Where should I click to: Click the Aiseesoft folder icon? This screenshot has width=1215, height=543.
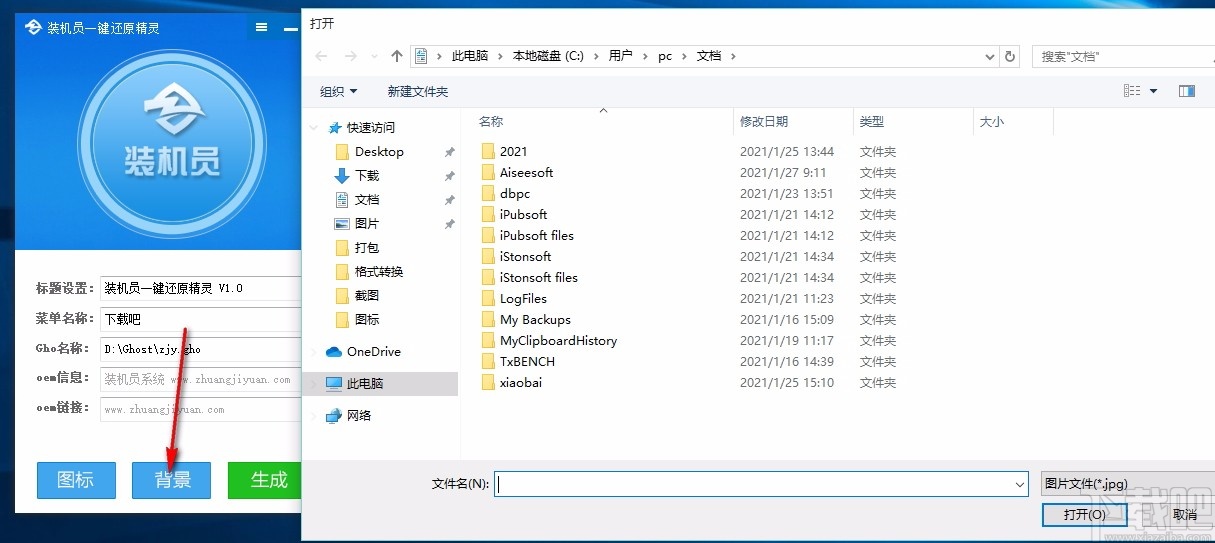coord(488,172)
